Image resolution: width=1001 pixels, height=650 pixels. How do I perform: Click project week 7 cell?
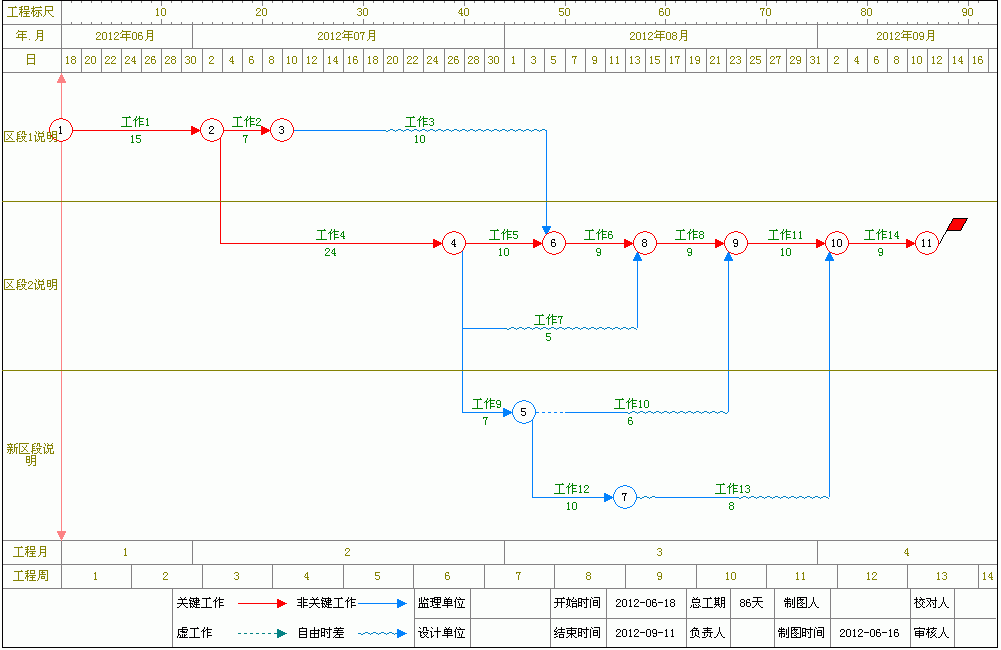[519, 576]
